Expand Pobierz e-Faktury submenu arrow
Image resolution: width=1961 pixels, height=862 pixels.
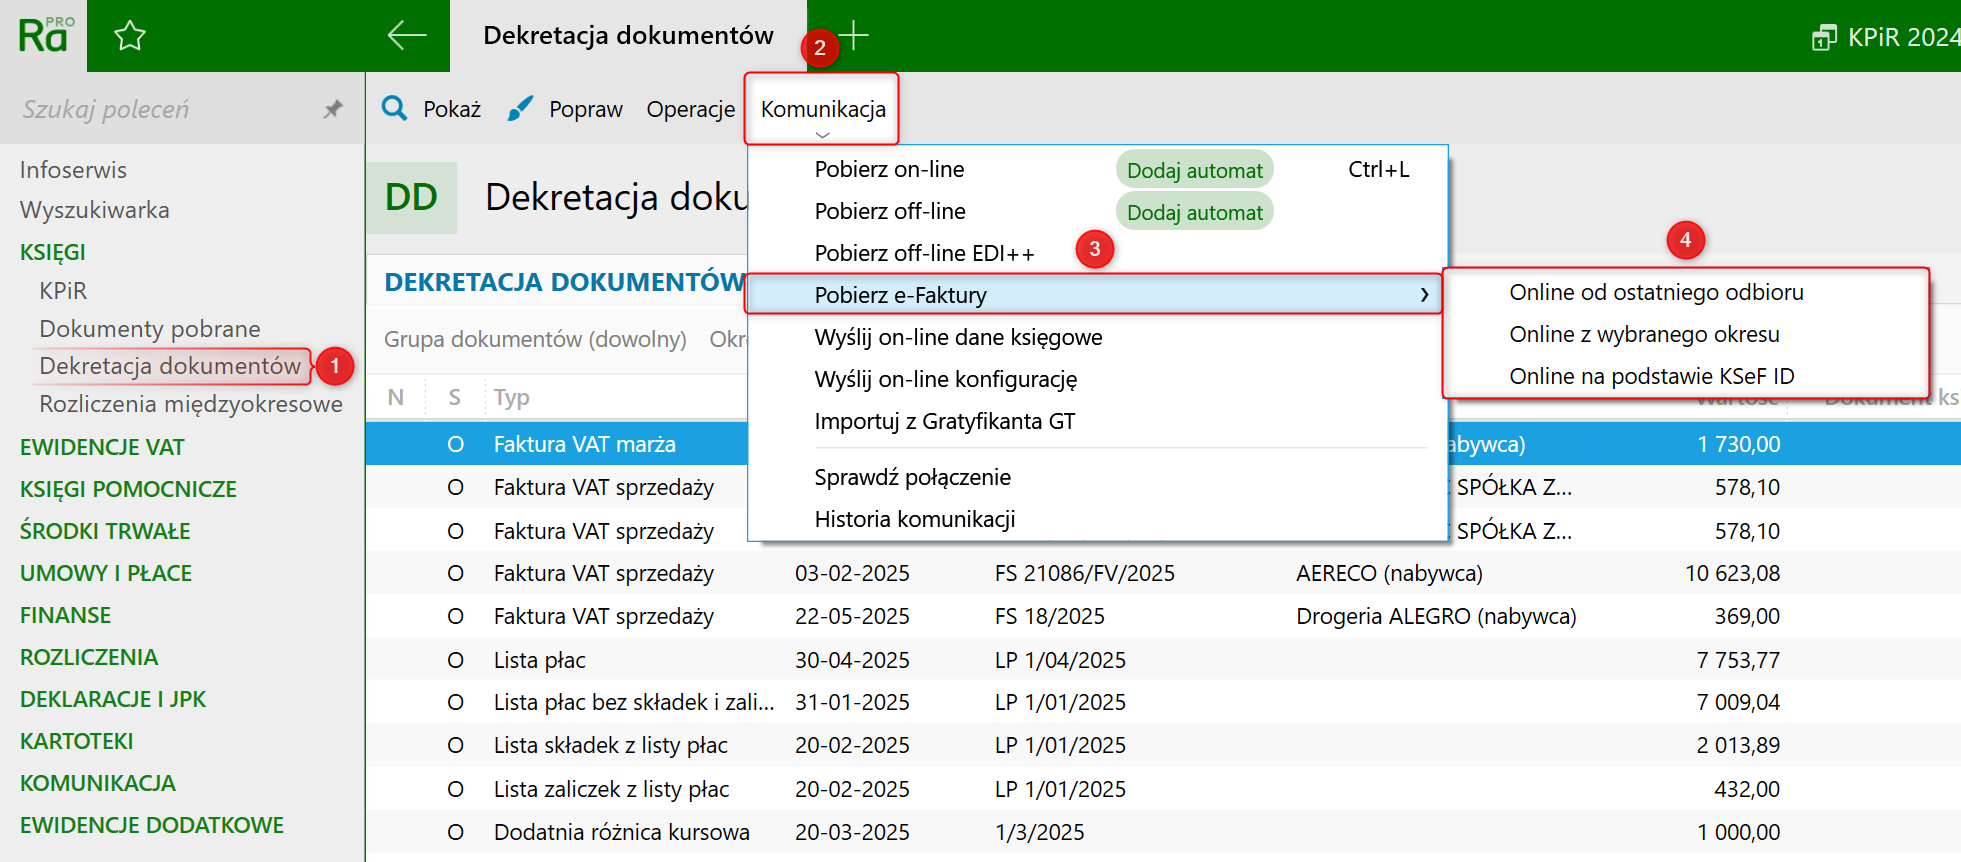[1424, 295]
